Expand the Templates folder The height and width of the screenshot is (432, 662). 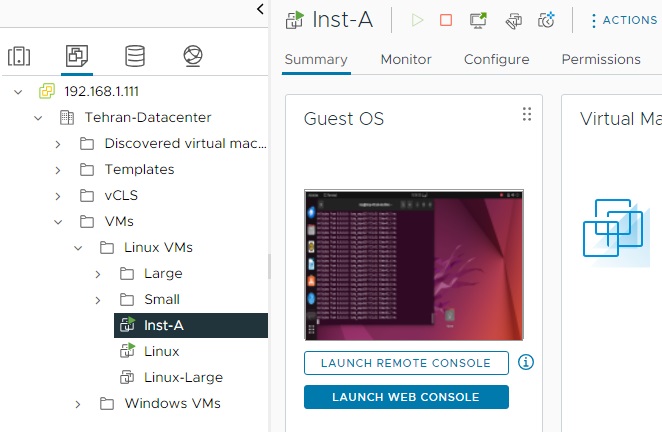tap(59, 169)
